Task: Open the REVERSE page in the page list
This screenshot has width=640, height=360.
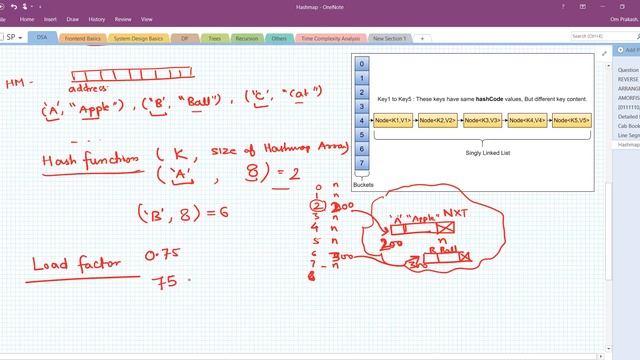Action: click(x=628, y=79)
